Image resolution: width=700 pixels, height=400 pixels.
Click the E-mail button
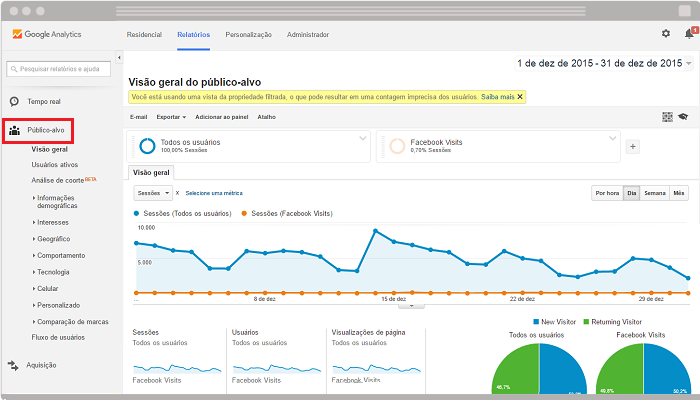point(138,117)
